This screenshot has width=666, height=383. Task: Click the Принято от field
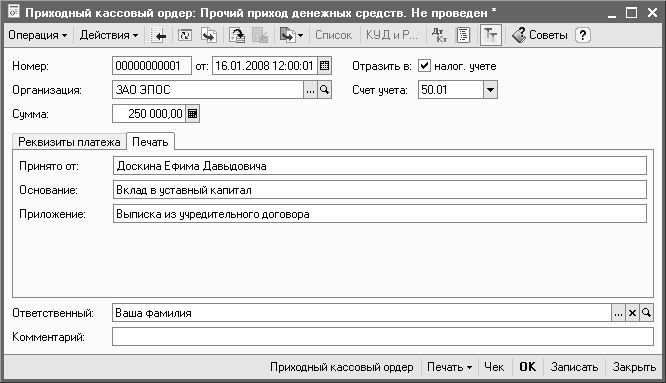(380, 166)
